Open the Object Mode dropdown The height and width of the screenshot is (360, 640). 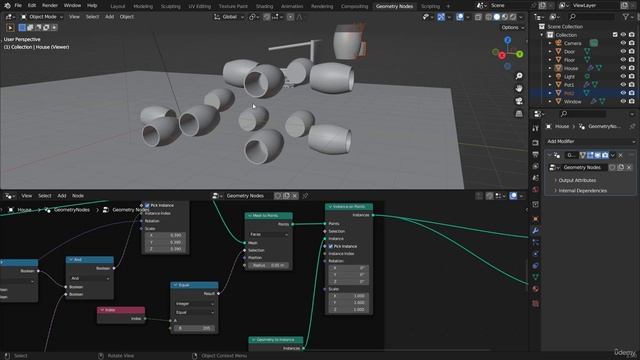point(41,17)
